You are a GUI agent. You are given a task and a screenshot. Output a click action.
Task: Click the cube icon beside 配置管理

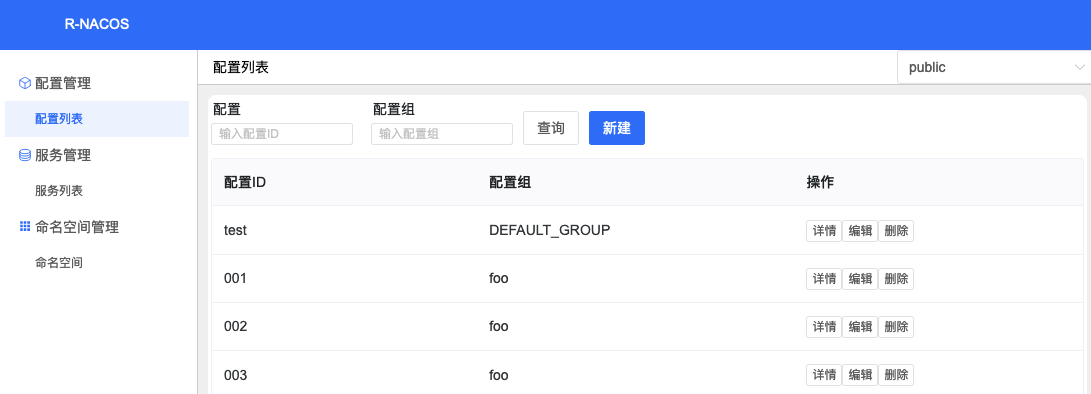coord(24,84)
